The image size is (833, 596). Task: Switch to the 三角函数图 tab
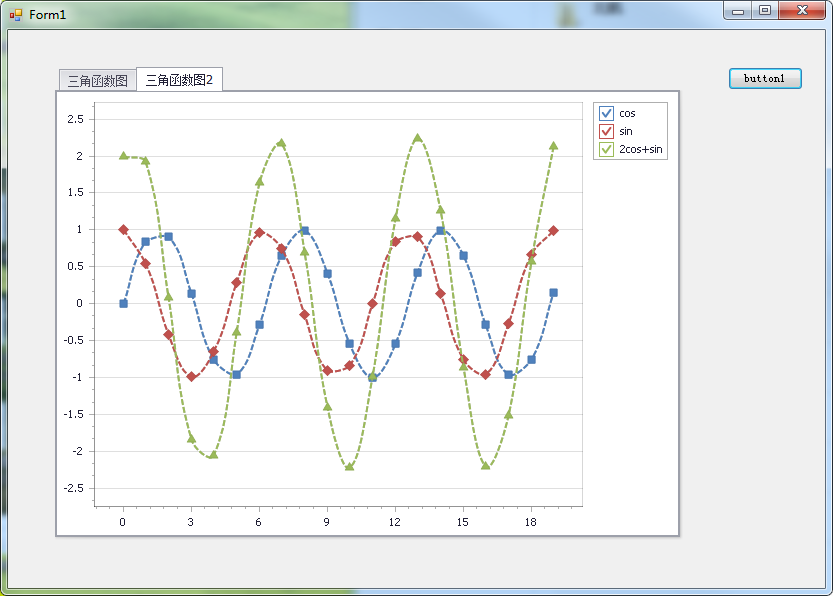coord(97,81)
